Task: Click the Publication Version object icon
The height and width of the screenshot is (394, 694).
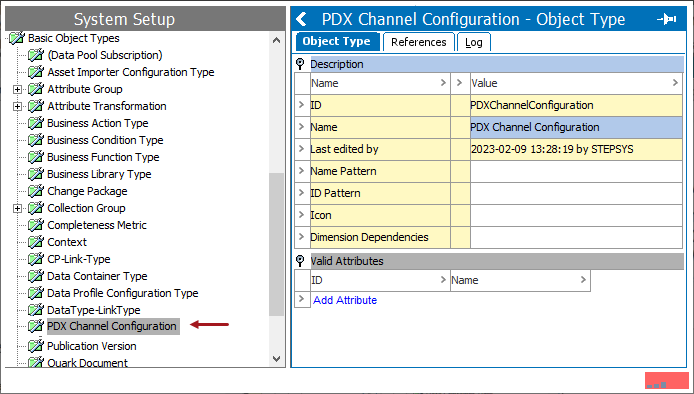Action: click(x=36, y=346)
